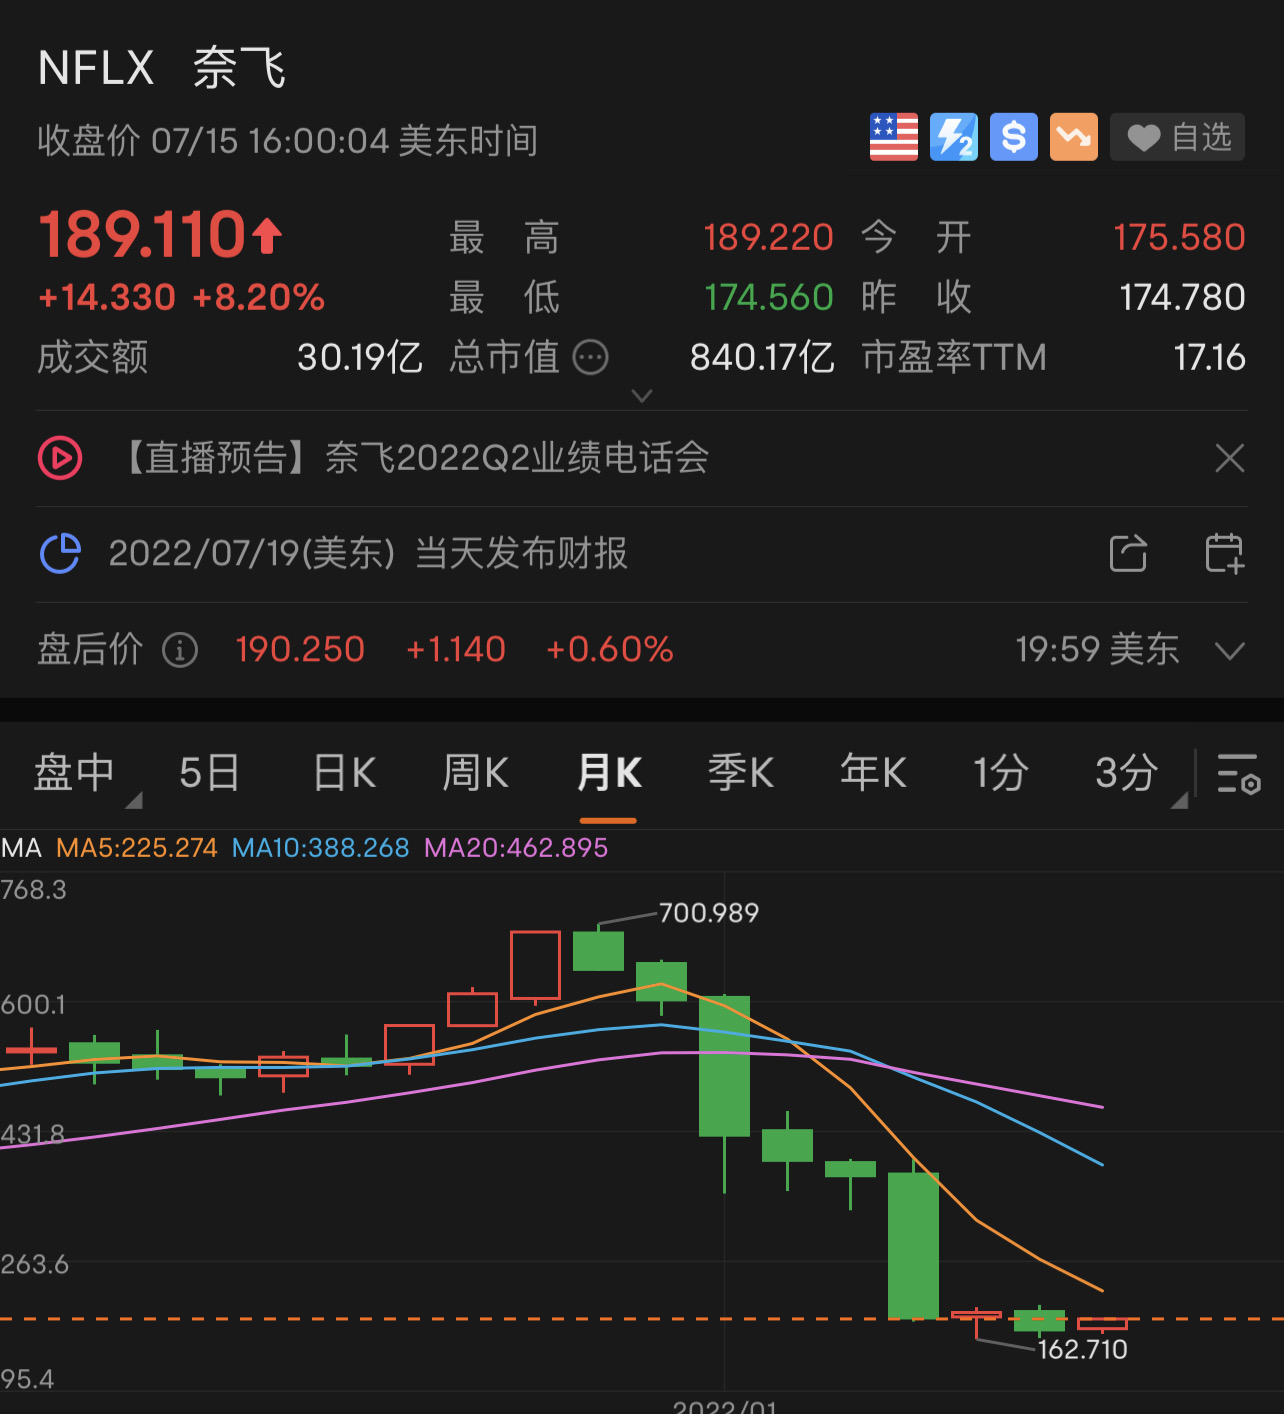Tap the 今开 value 175.580
The width and height of the screenshot is (1284, 1414).
click(x=1180, y=238)
